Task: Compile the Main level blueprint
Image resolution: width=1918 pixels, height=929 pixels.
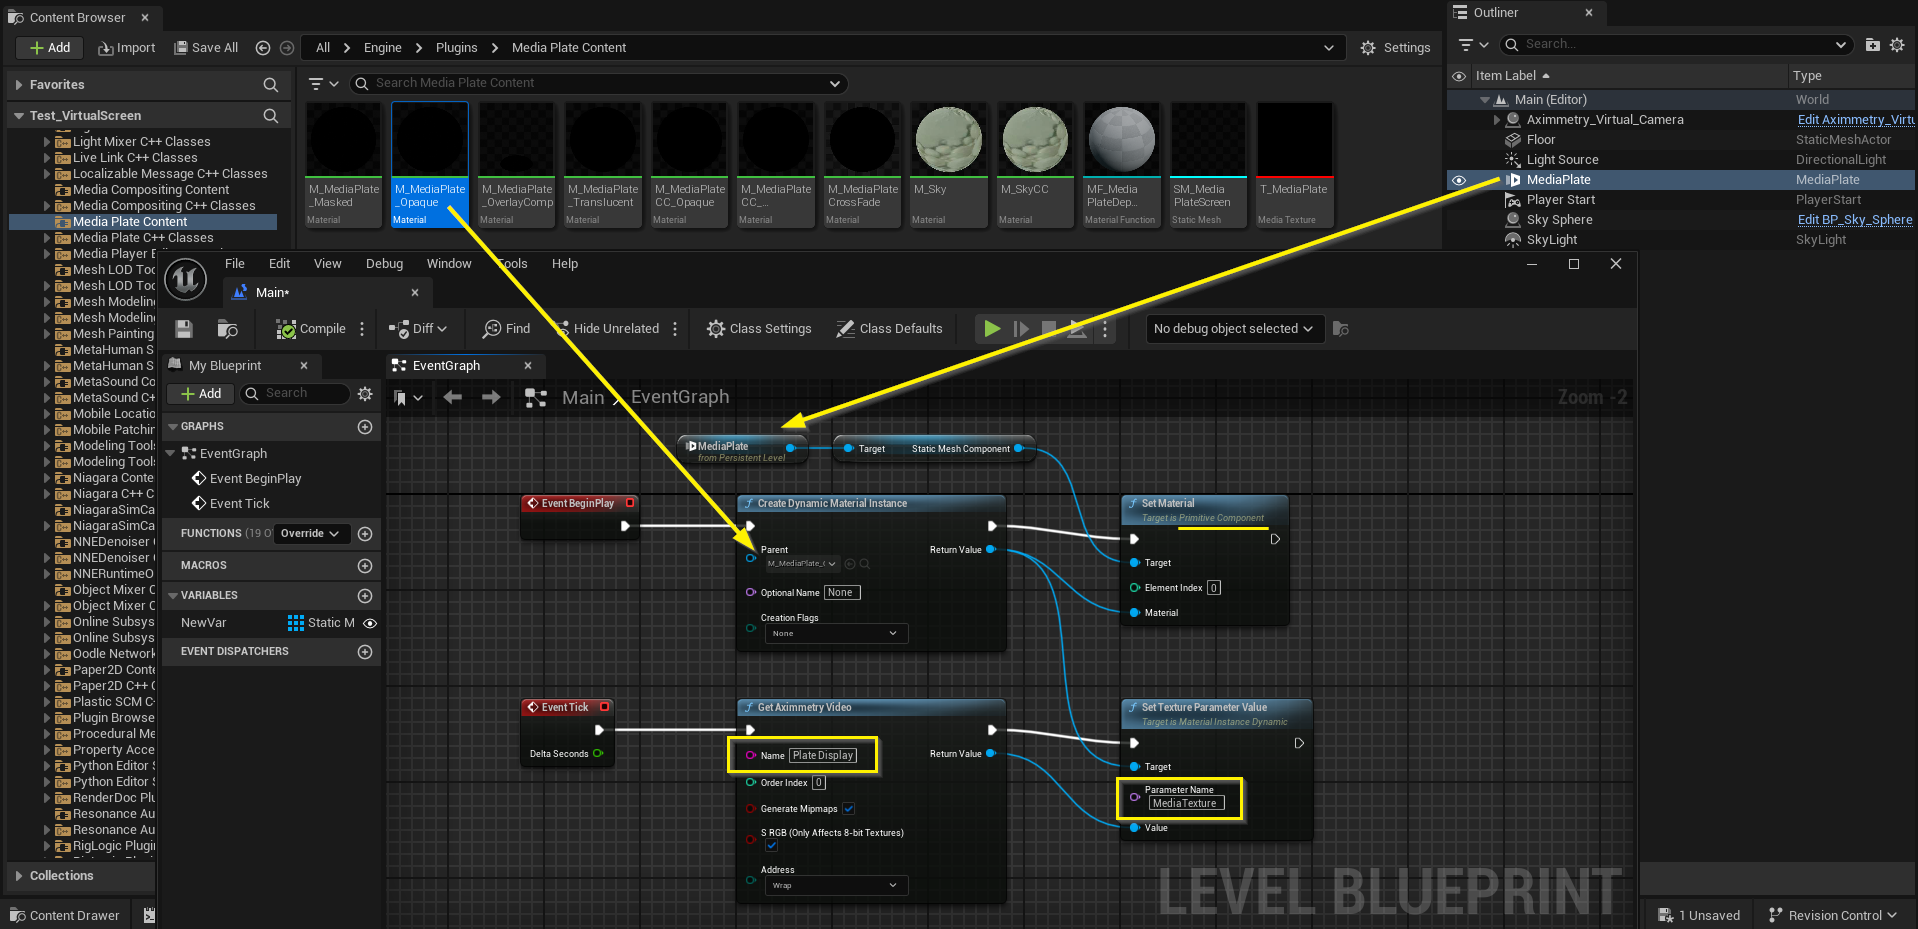Action: point(310,328)
